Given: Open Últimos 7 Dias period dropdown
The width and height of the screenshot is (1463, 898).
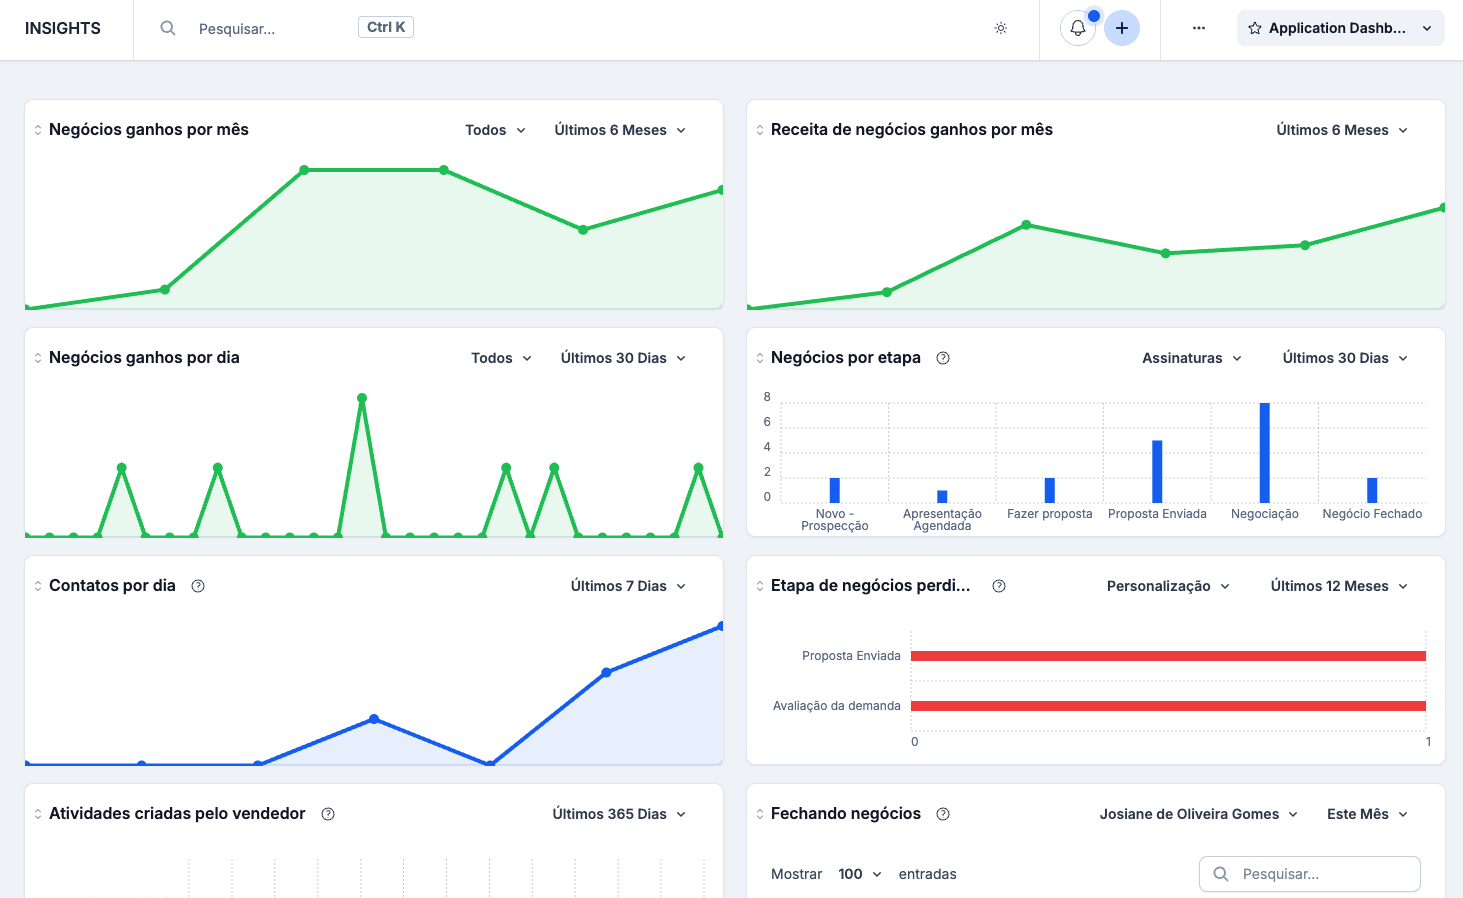Looking at the screenshot, I should point(628,586).
